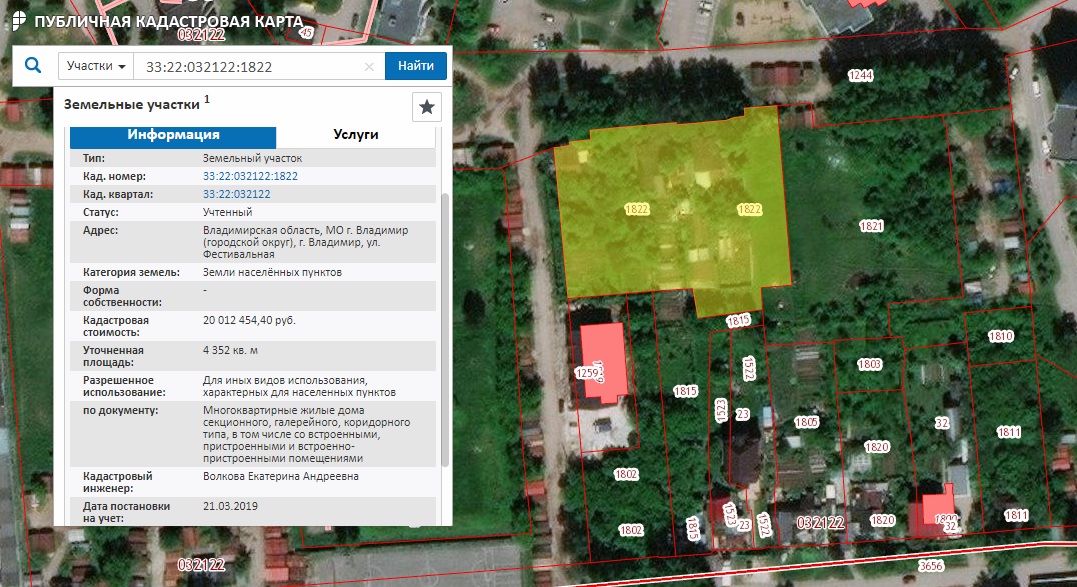Viewport: 1077px width, 587px height.
Task: Select parcel label 3656 at the bottom right
Action: tap(930, 566)
